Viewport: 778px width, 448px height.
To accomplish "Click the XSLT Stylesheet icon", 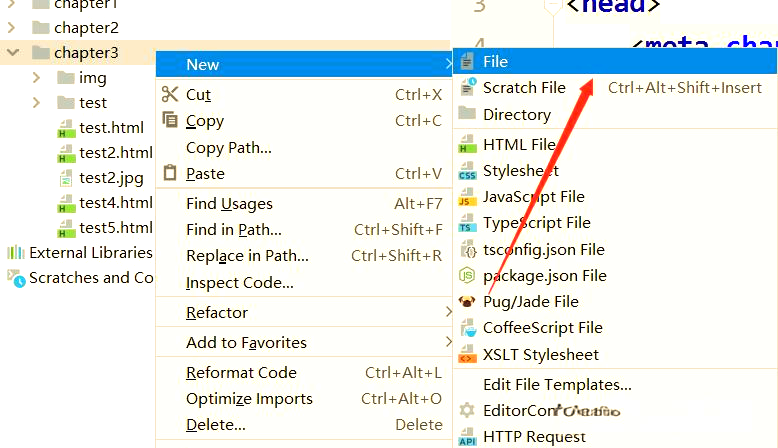I will coord(467,354).
